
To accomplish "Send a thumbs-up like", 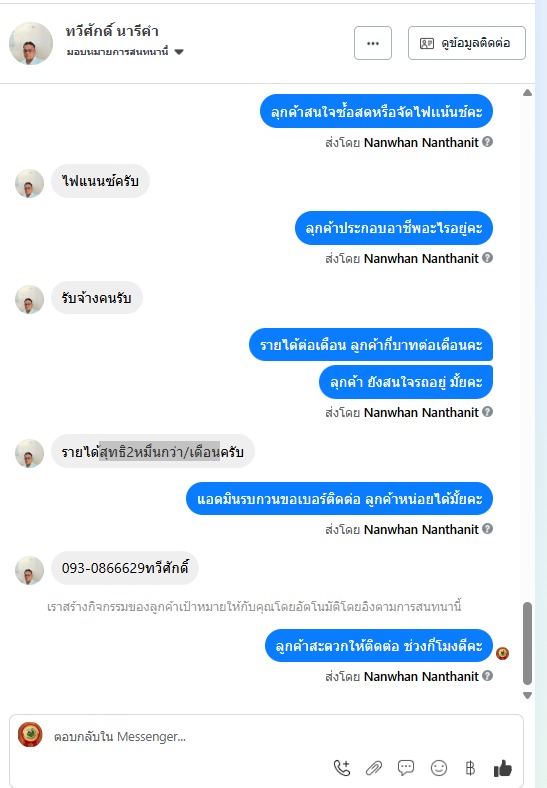I will coord(502,768).
